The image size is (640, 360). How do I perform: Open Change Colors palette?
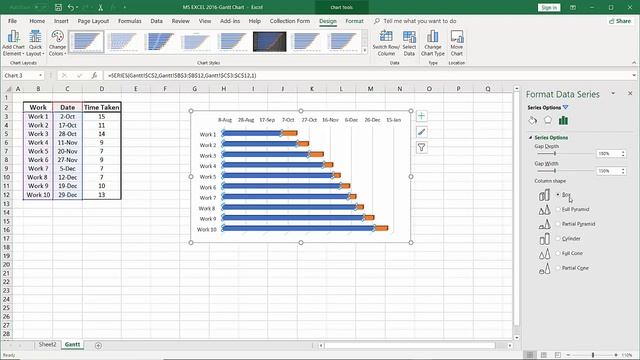58,43
